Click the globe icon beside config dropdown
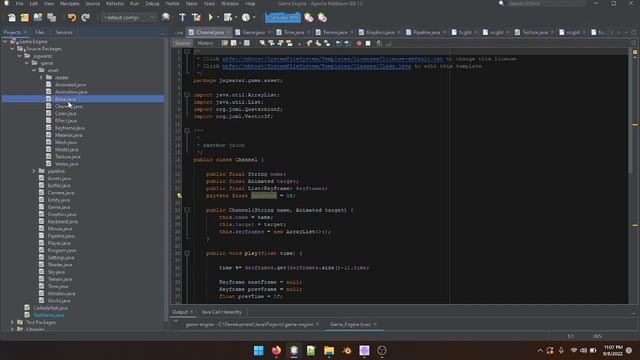 click(166, 18)
